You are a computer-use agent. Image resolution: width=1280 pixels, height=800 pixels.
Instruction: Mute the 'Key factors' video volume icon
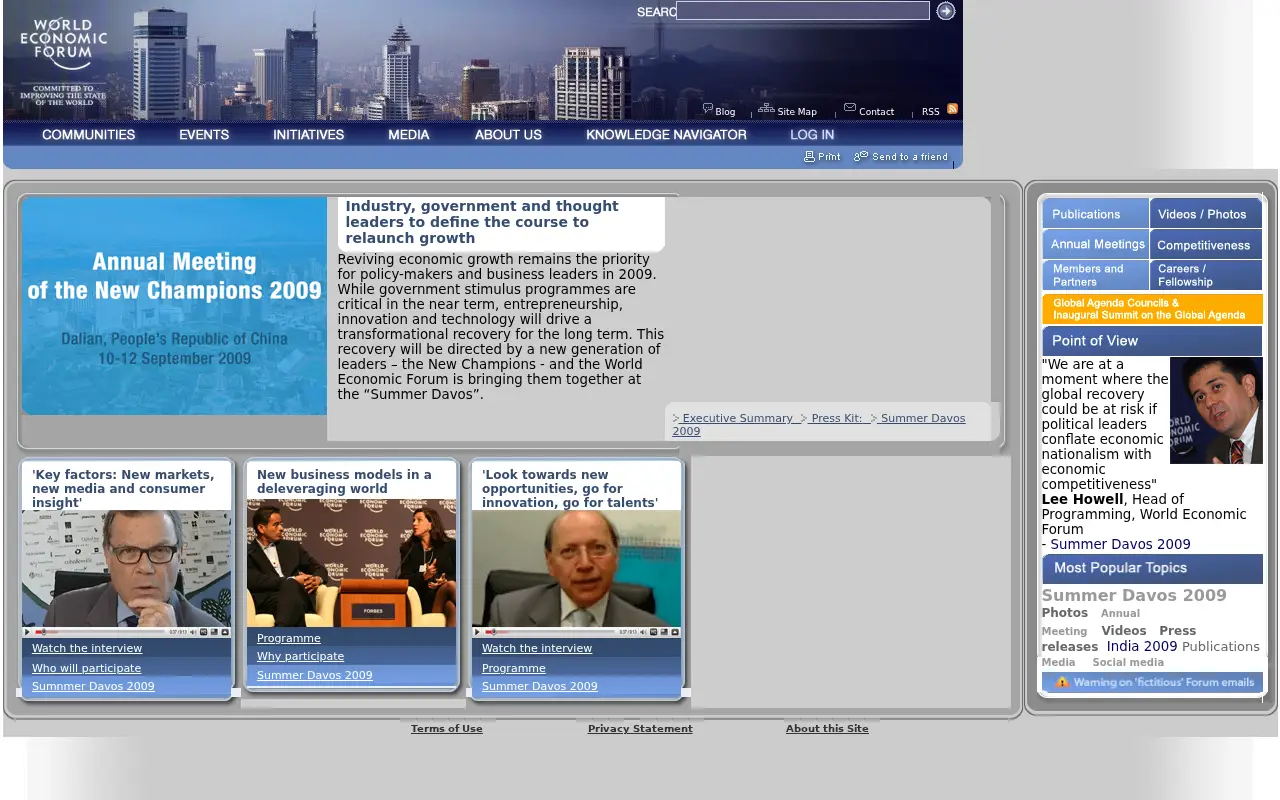[193, 632]
